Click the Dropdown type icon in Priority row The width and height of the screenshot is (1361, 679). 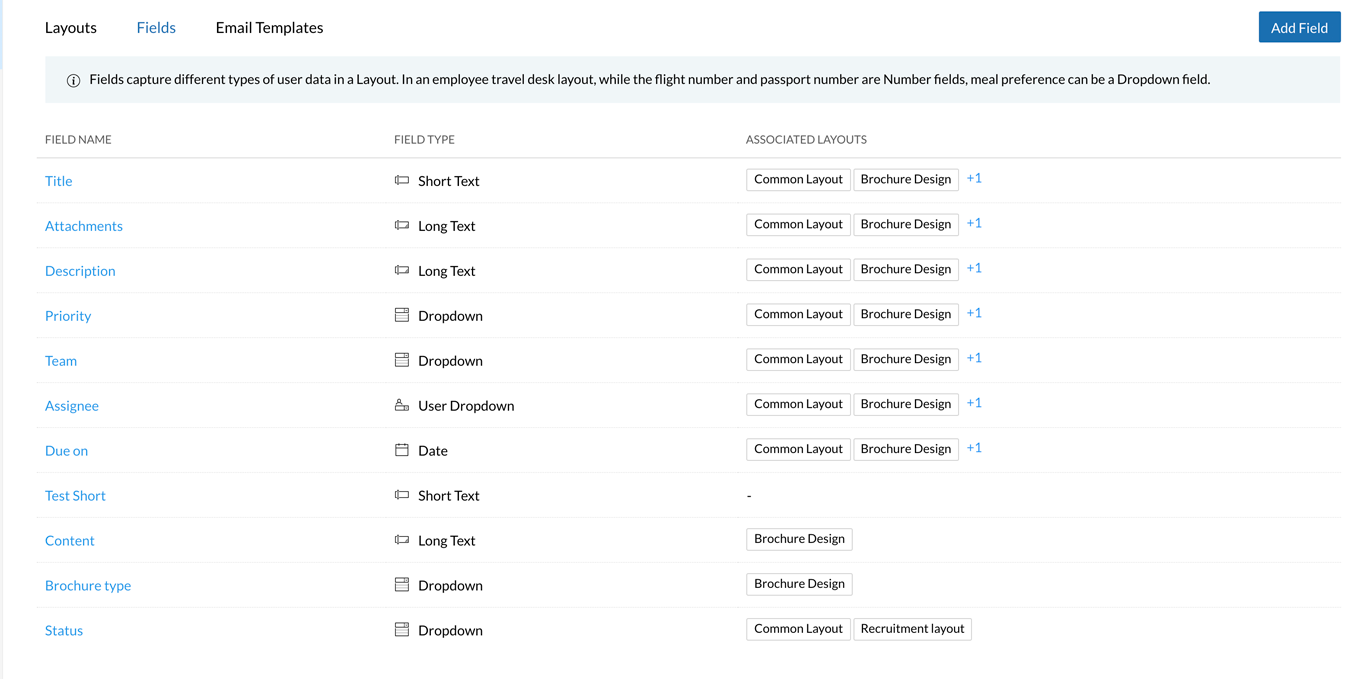(402, 315)
